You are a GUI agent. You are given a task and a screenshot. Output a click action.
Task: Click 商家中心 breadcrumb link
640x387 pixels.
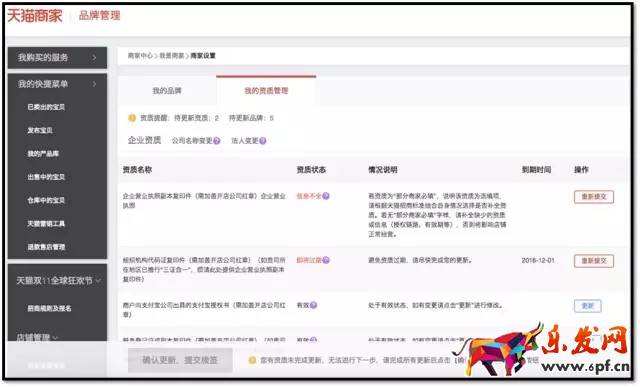tap(140, 56)
